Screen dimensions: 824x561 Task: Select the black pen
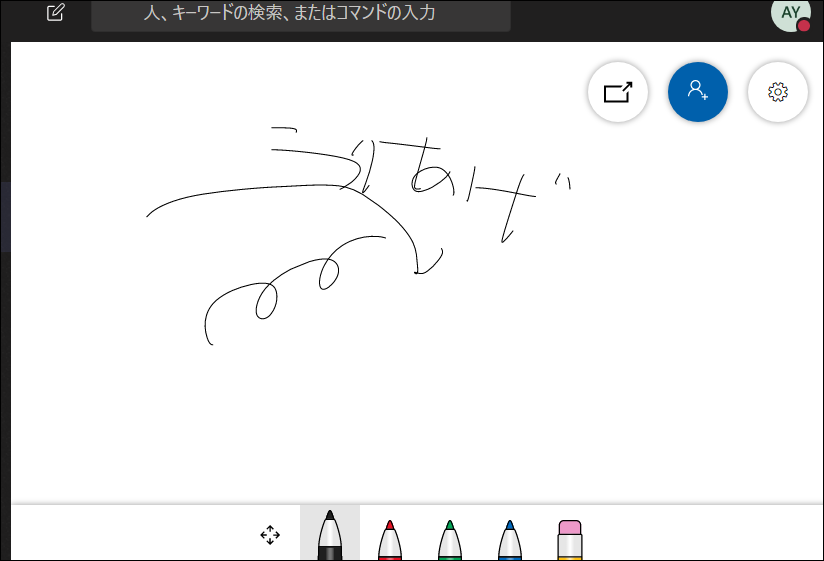(329, 534)
